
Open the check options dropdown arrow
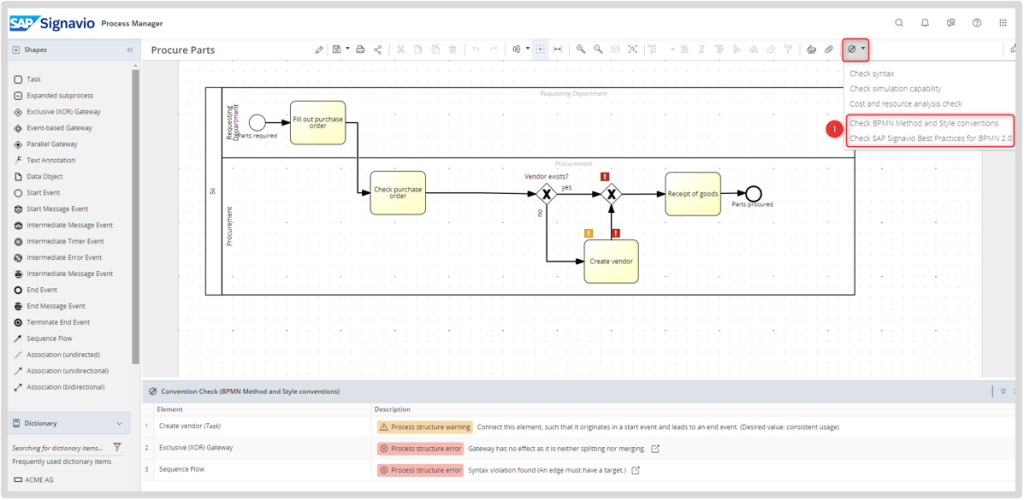pyautogui.click(x=863, y=49)
